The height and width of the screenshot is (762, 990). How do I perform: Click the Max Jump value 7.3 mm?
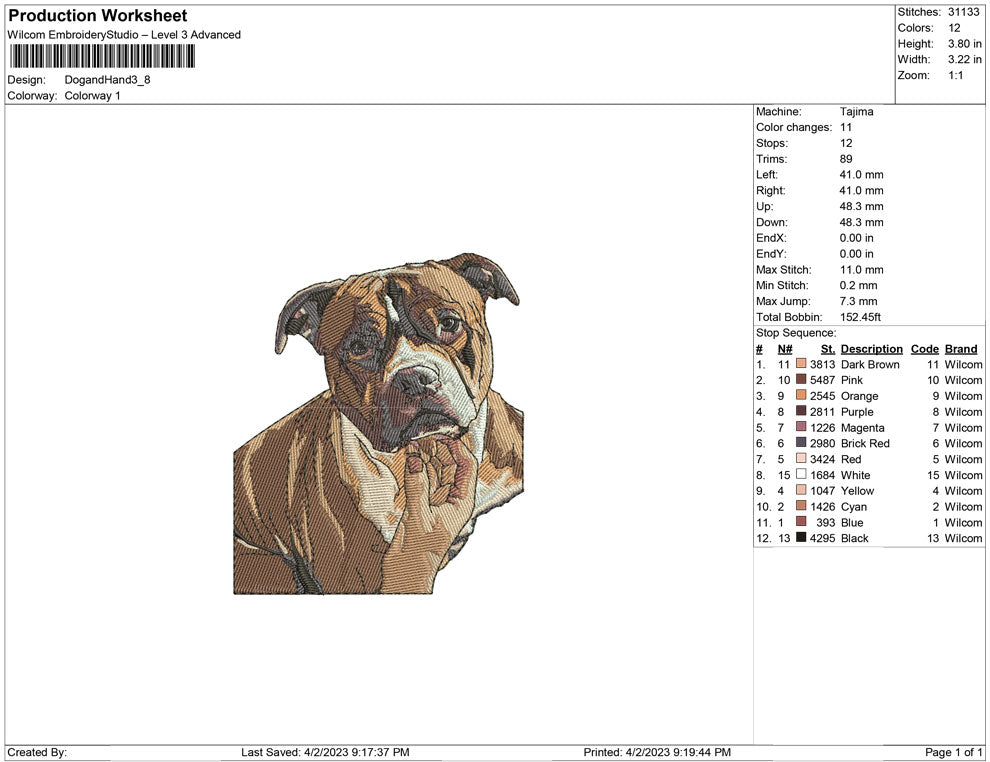[858, 301]
